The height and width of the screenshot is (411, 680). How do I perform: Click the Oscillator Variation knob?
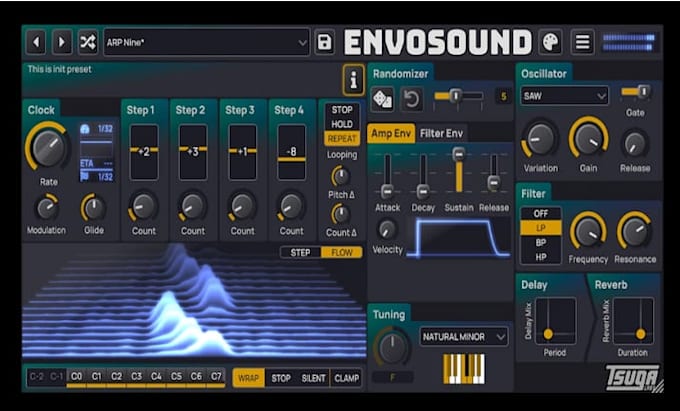click(540, 140)
